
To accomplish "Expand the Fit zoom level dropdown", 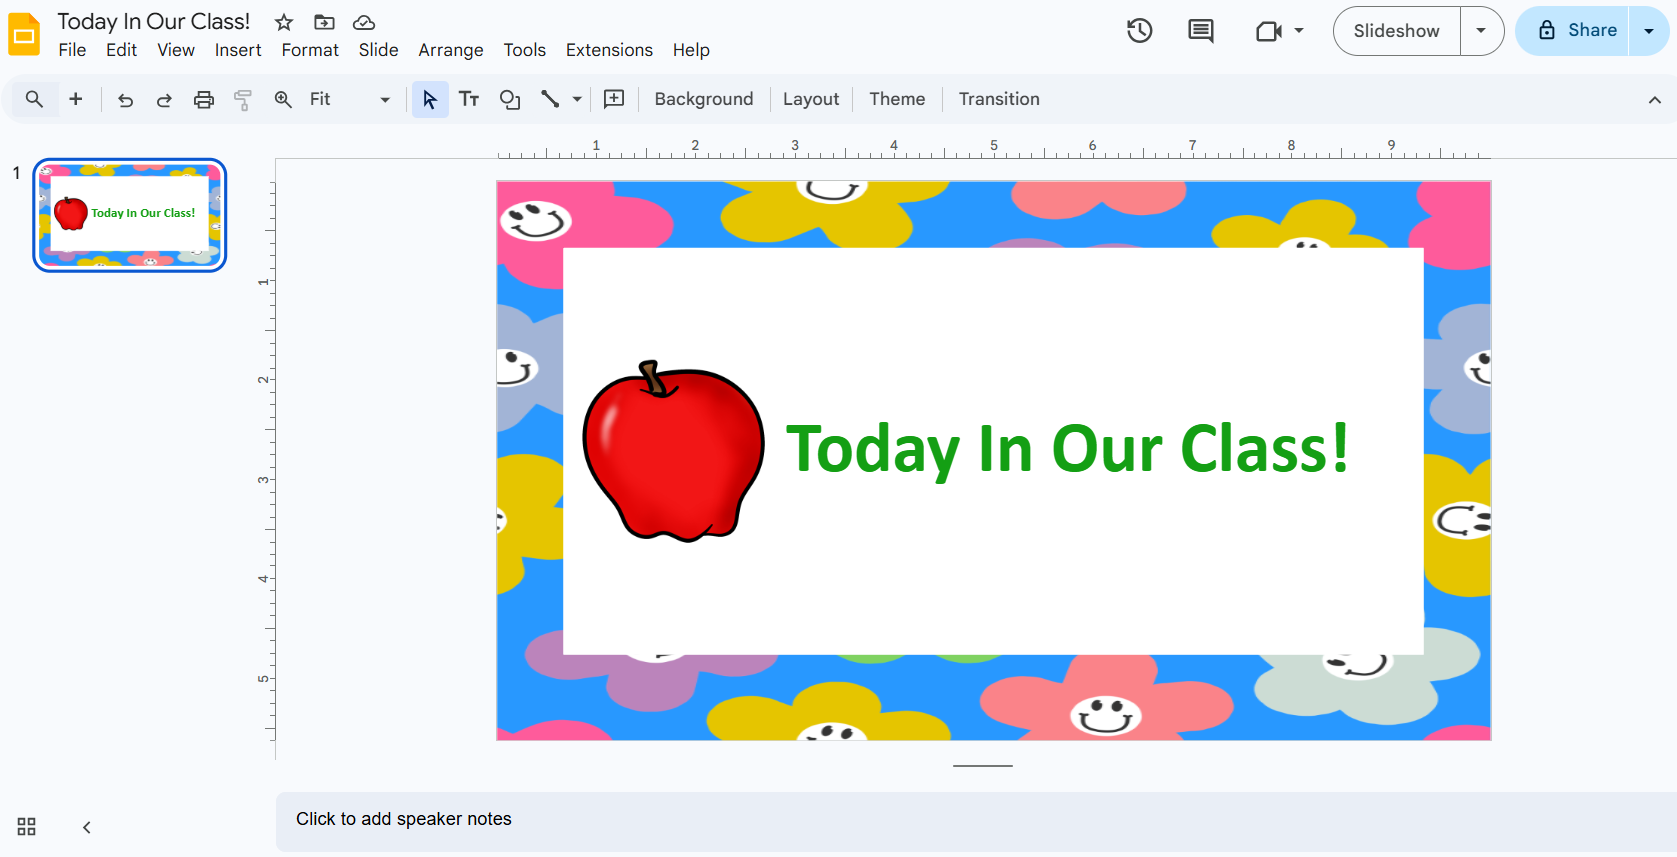I will pyautogui.click(x=384, y=100).
